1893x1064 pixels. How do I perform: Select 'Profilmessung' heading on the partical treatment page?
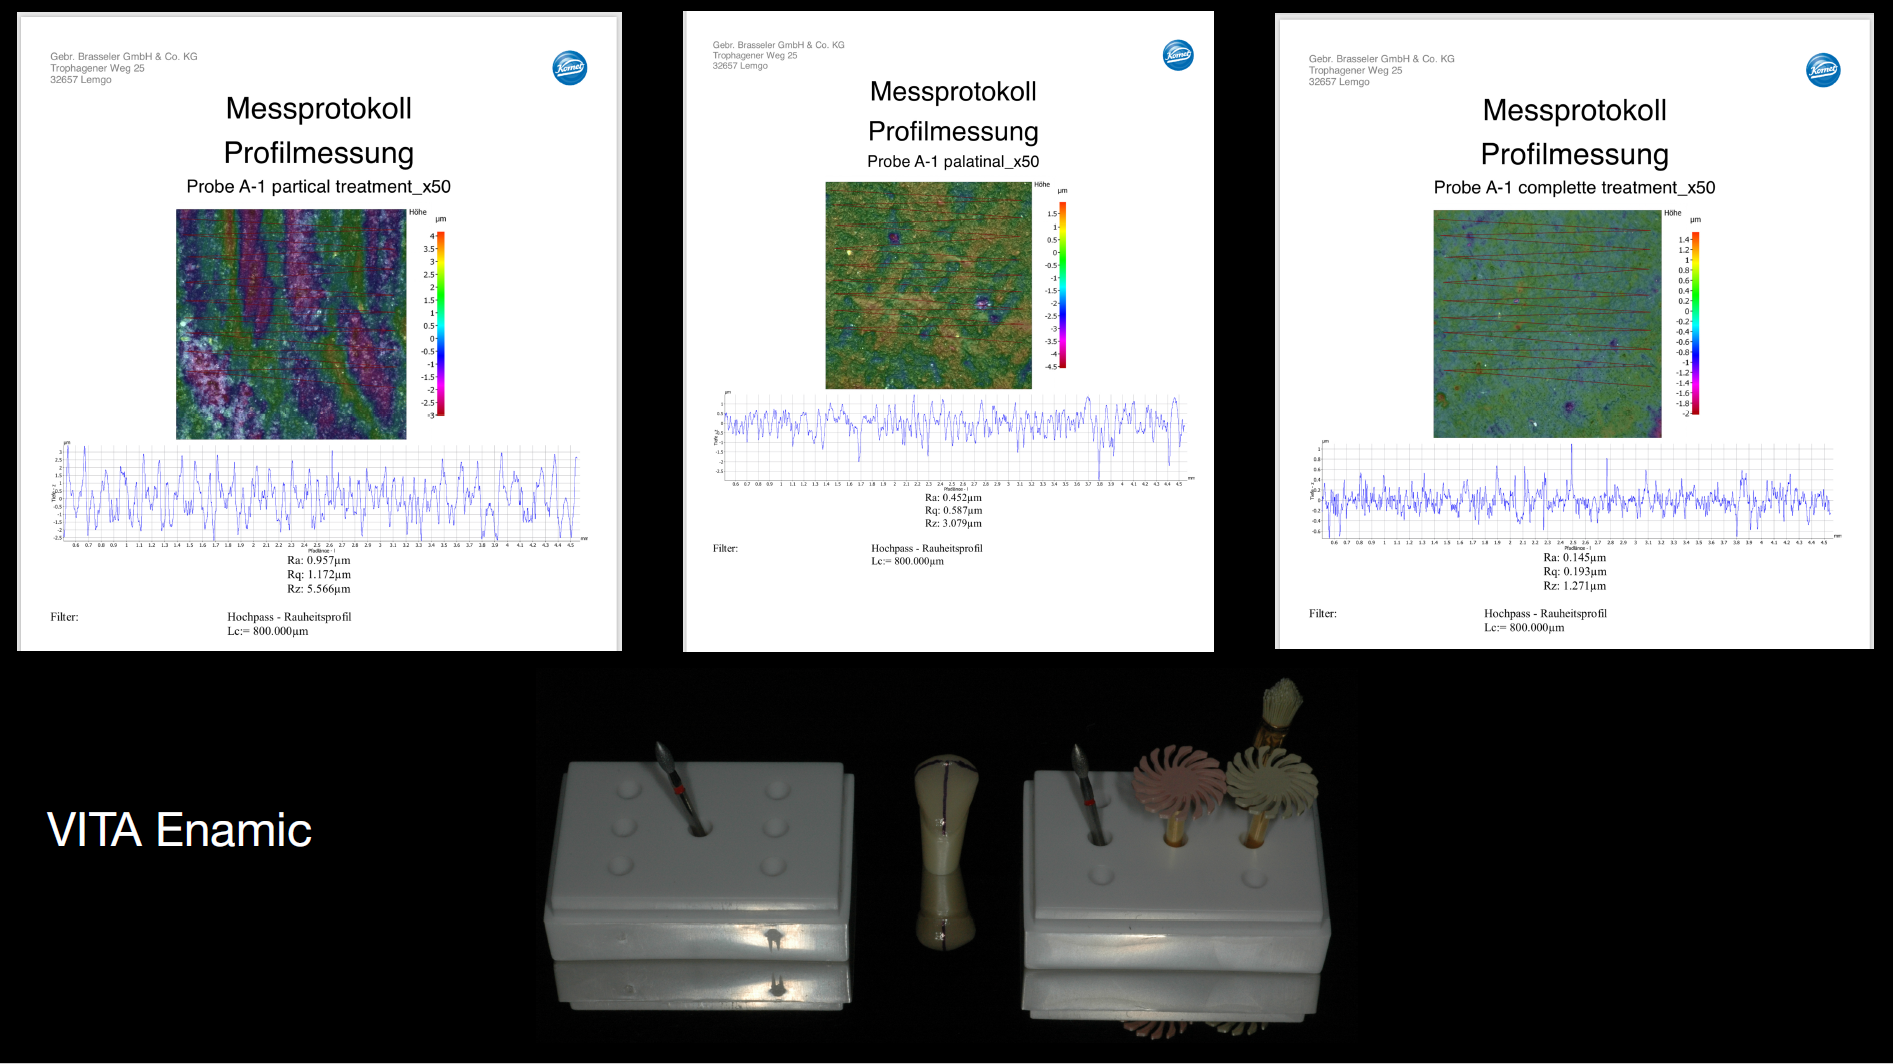tap(319, 153)
